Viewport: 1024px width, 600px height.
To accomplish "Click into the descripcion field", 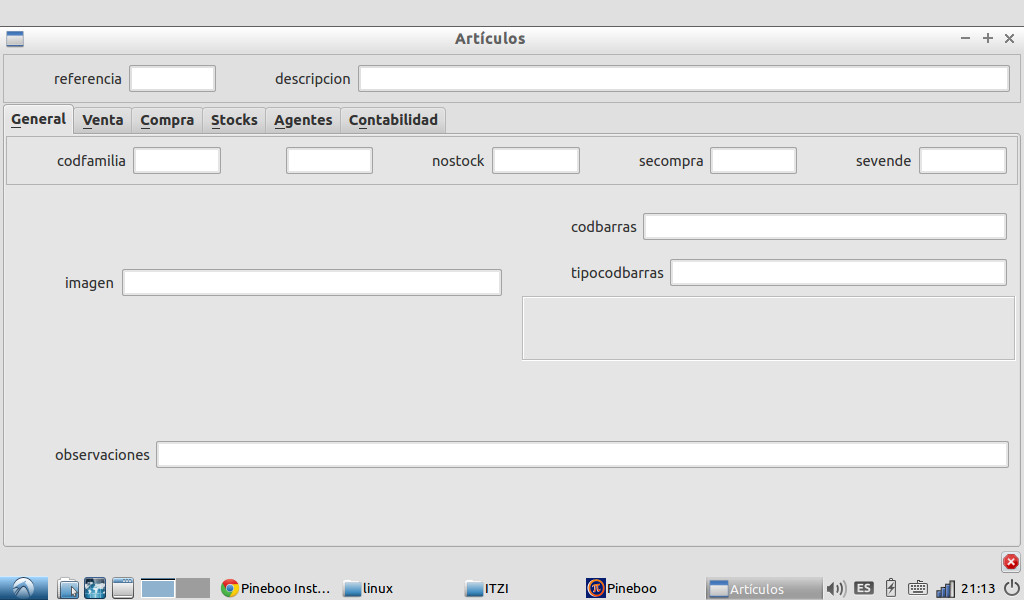I will [x=684, y=79].
